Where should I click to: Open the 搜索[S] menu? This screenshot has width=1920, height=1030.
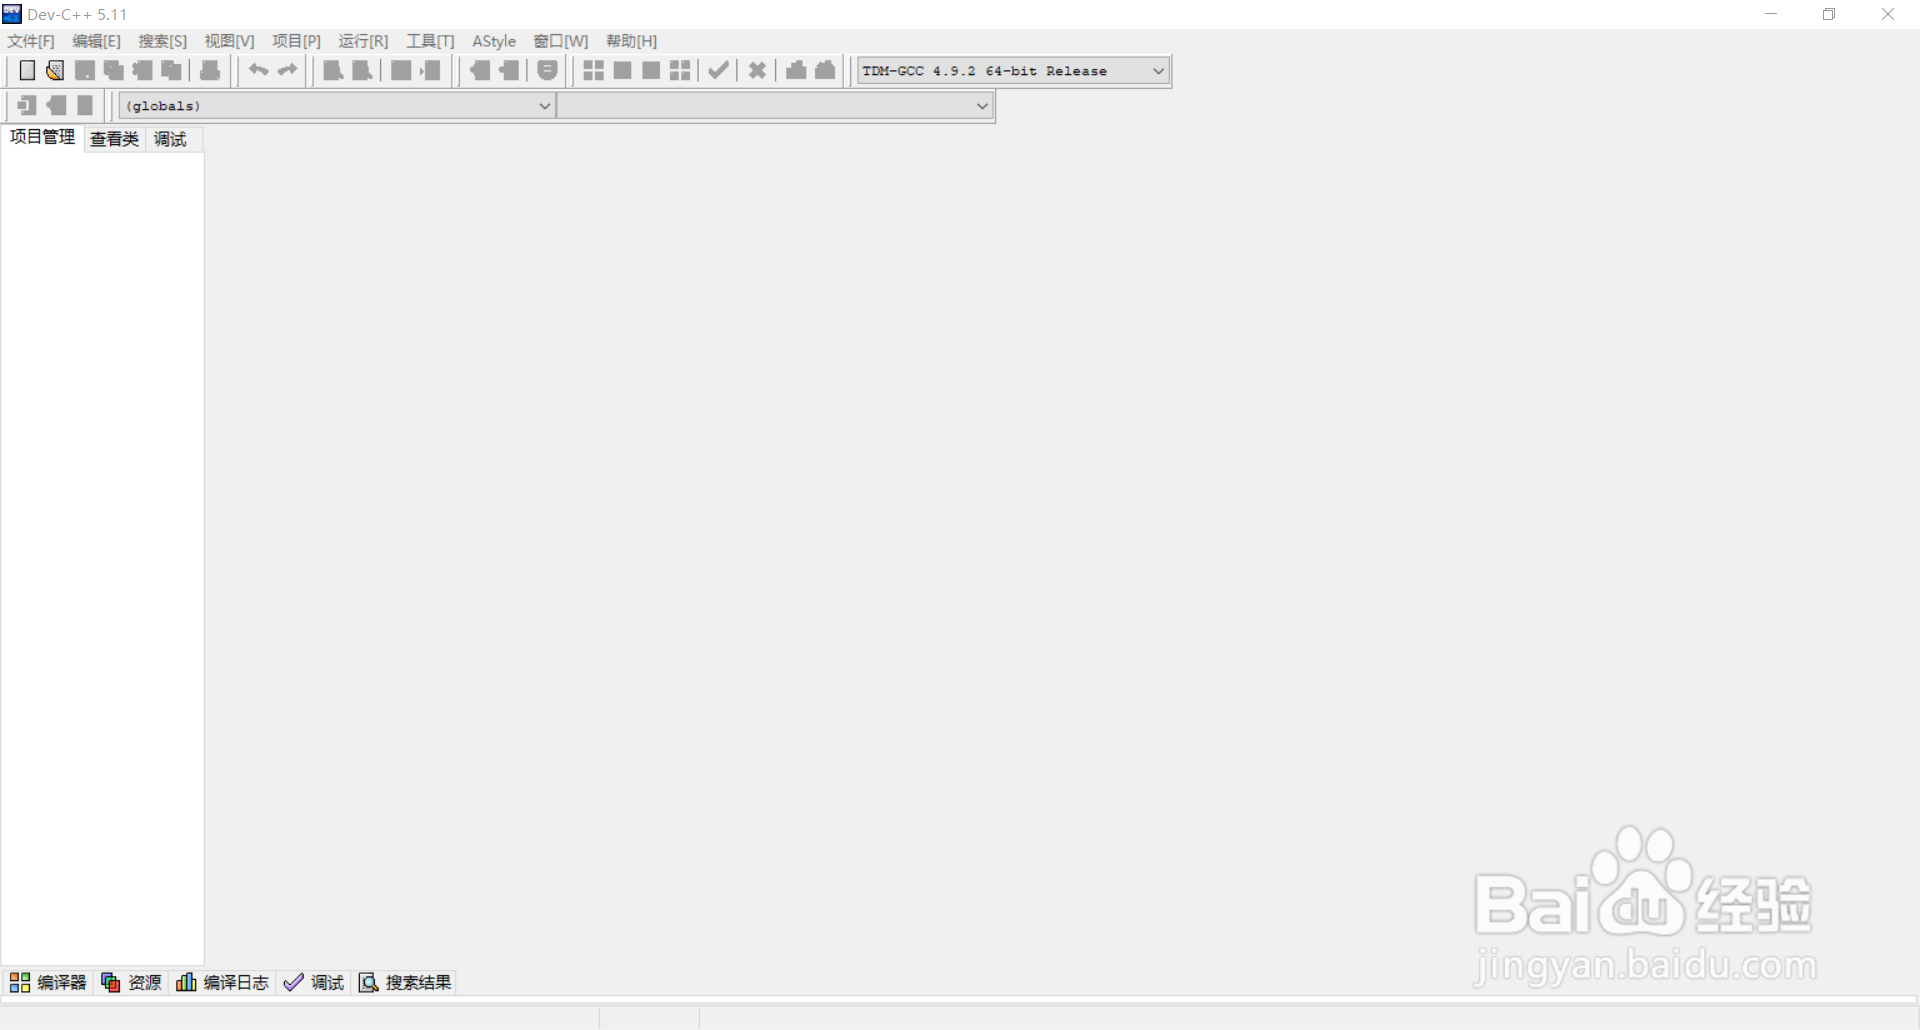point(163,41)
